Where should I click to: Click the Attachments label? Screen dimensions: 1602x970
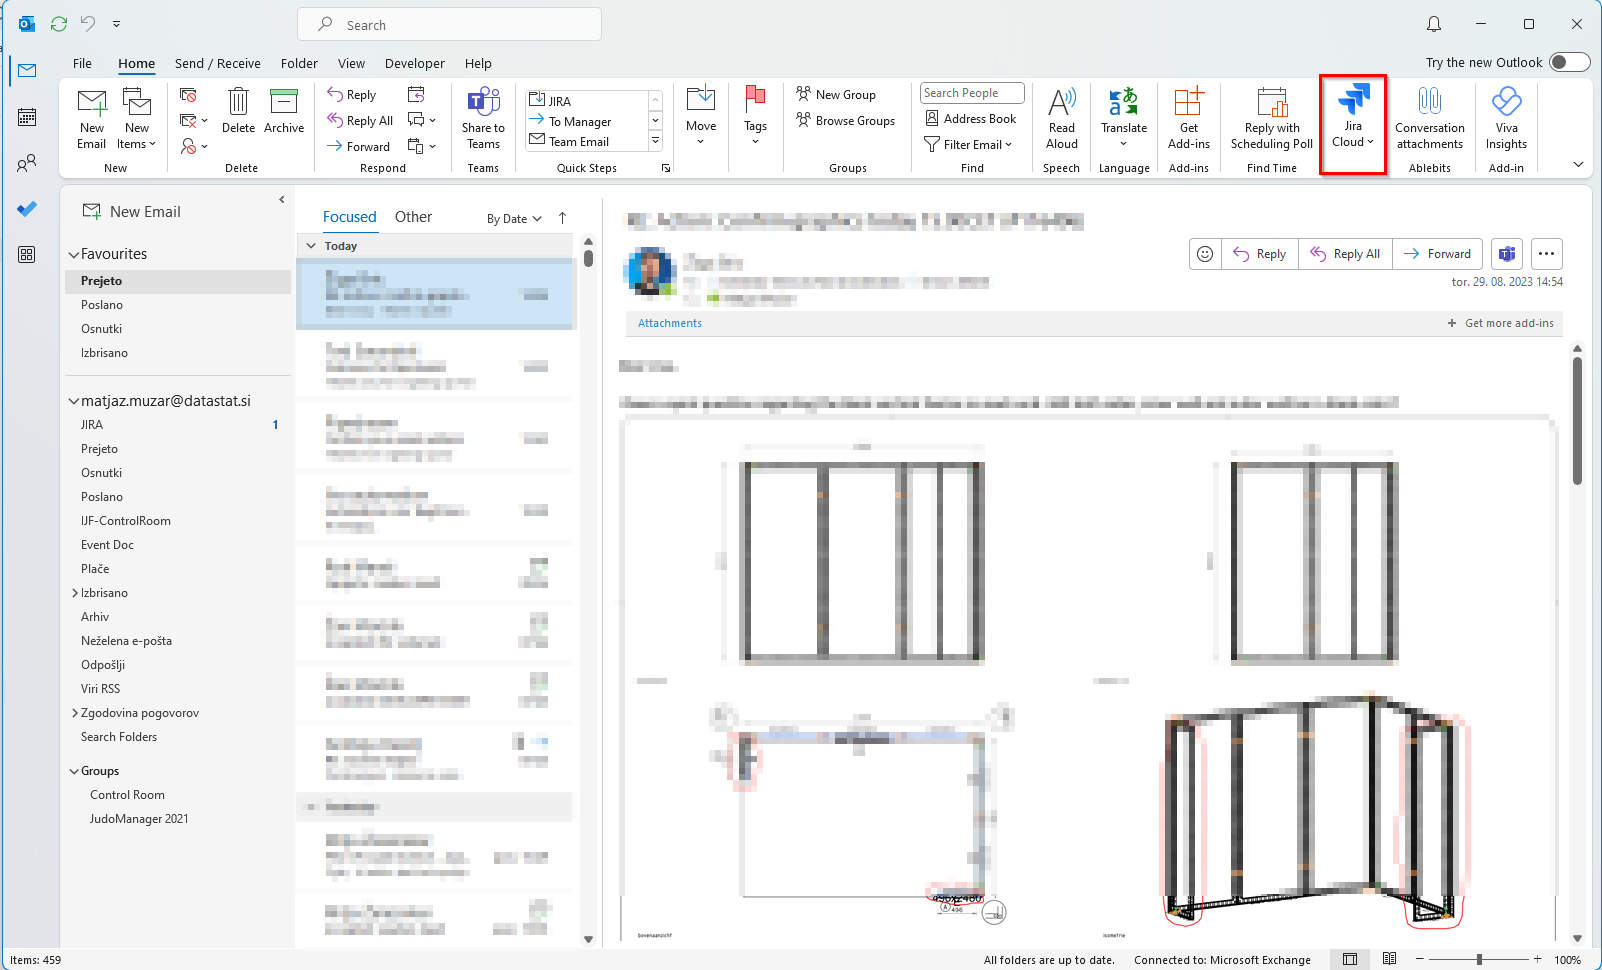670,323
